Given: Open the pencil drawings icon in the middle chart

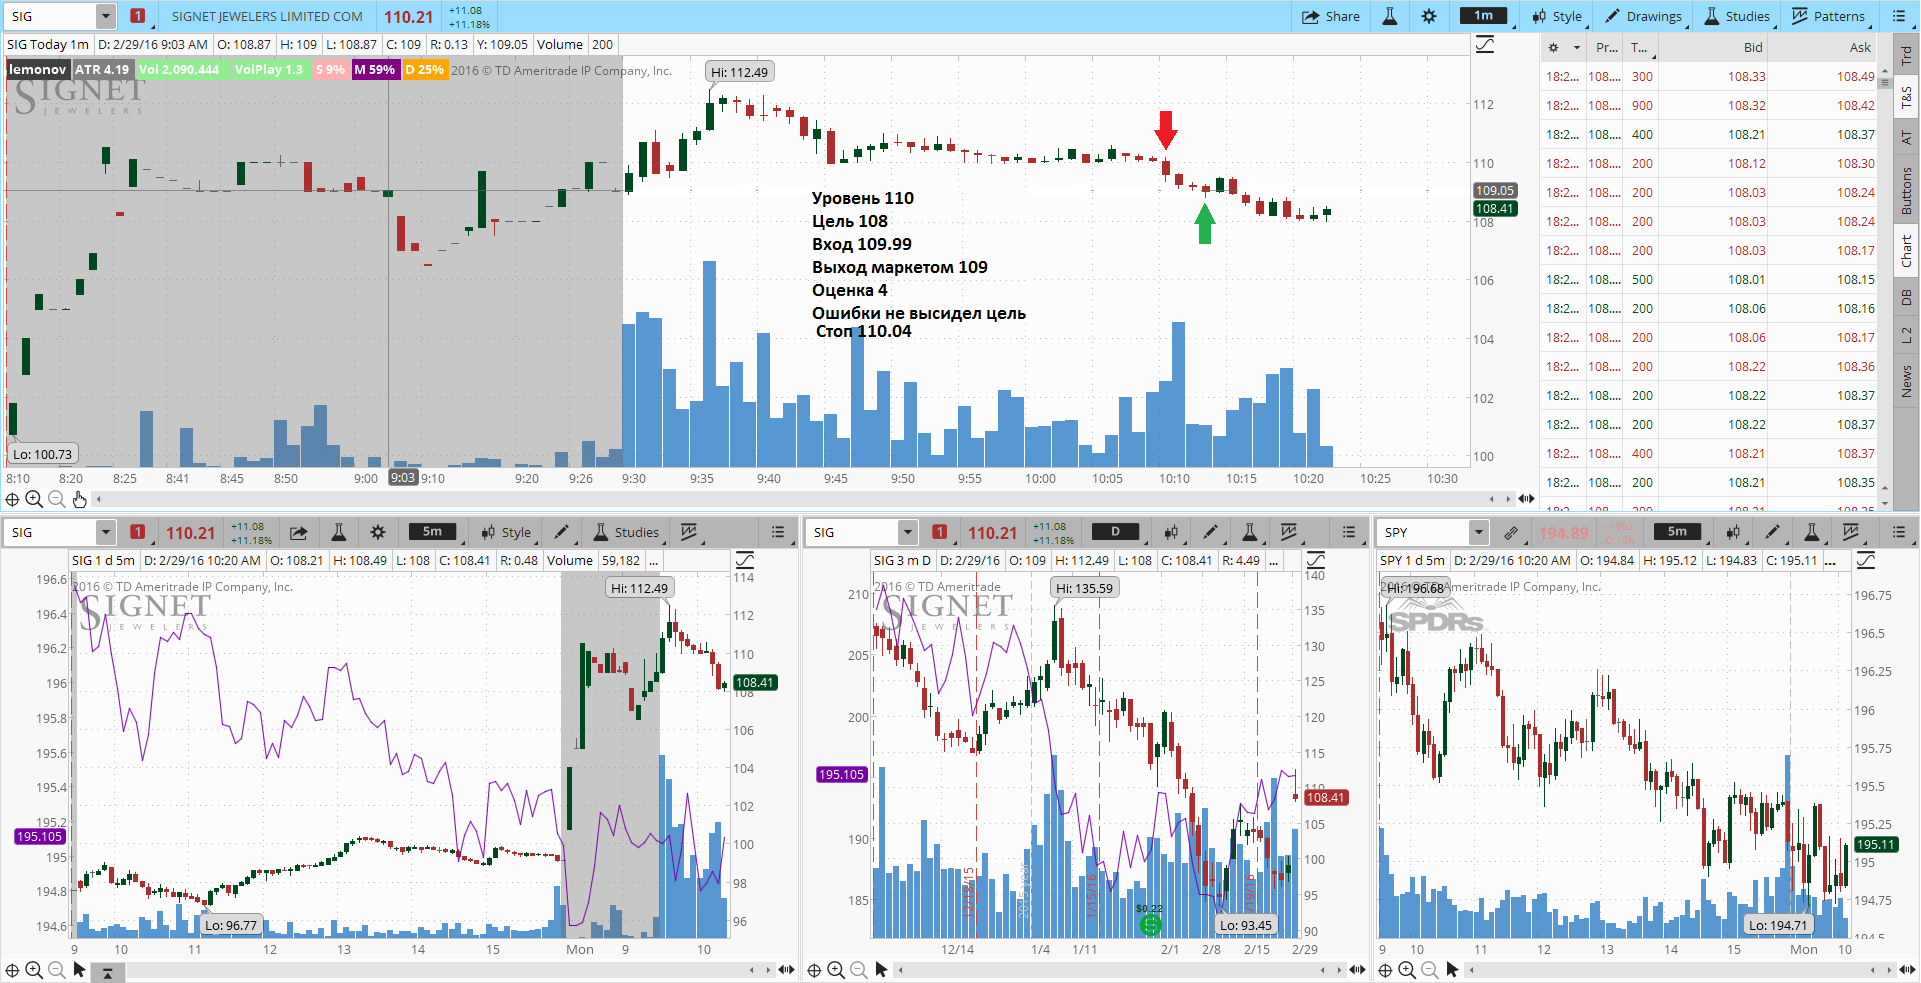Looking at the screenshot, I should pyautogui.click(x=1210, y=532).
